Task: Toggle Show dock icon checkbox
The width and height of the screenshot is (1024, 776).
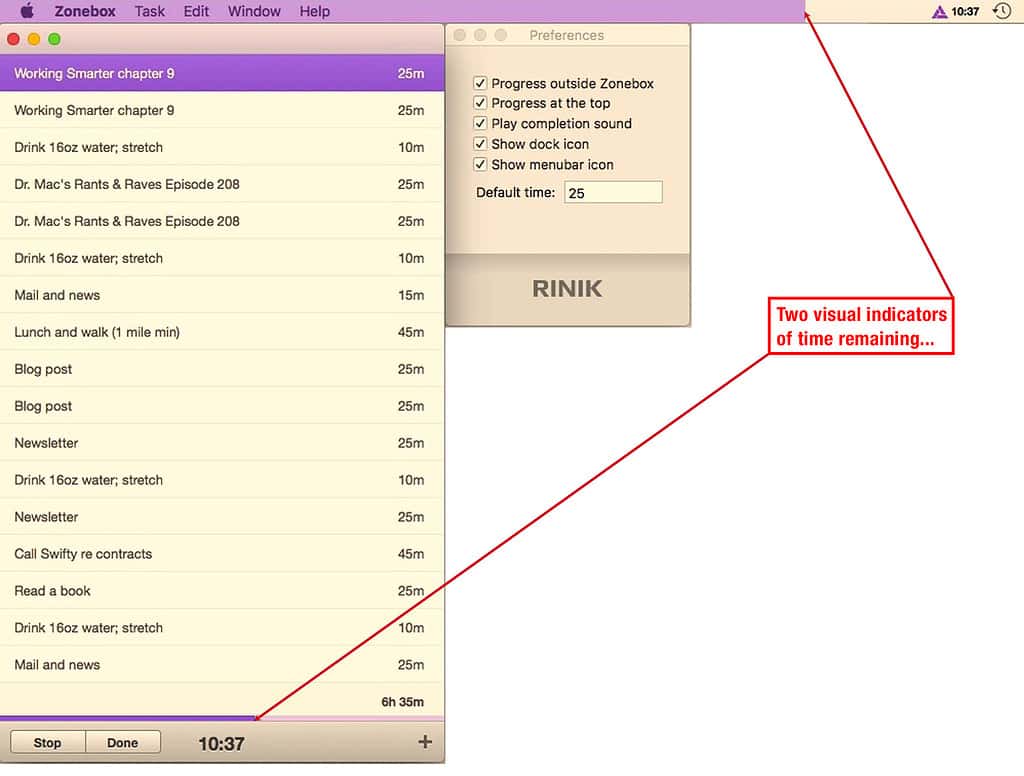Action: 480,144
